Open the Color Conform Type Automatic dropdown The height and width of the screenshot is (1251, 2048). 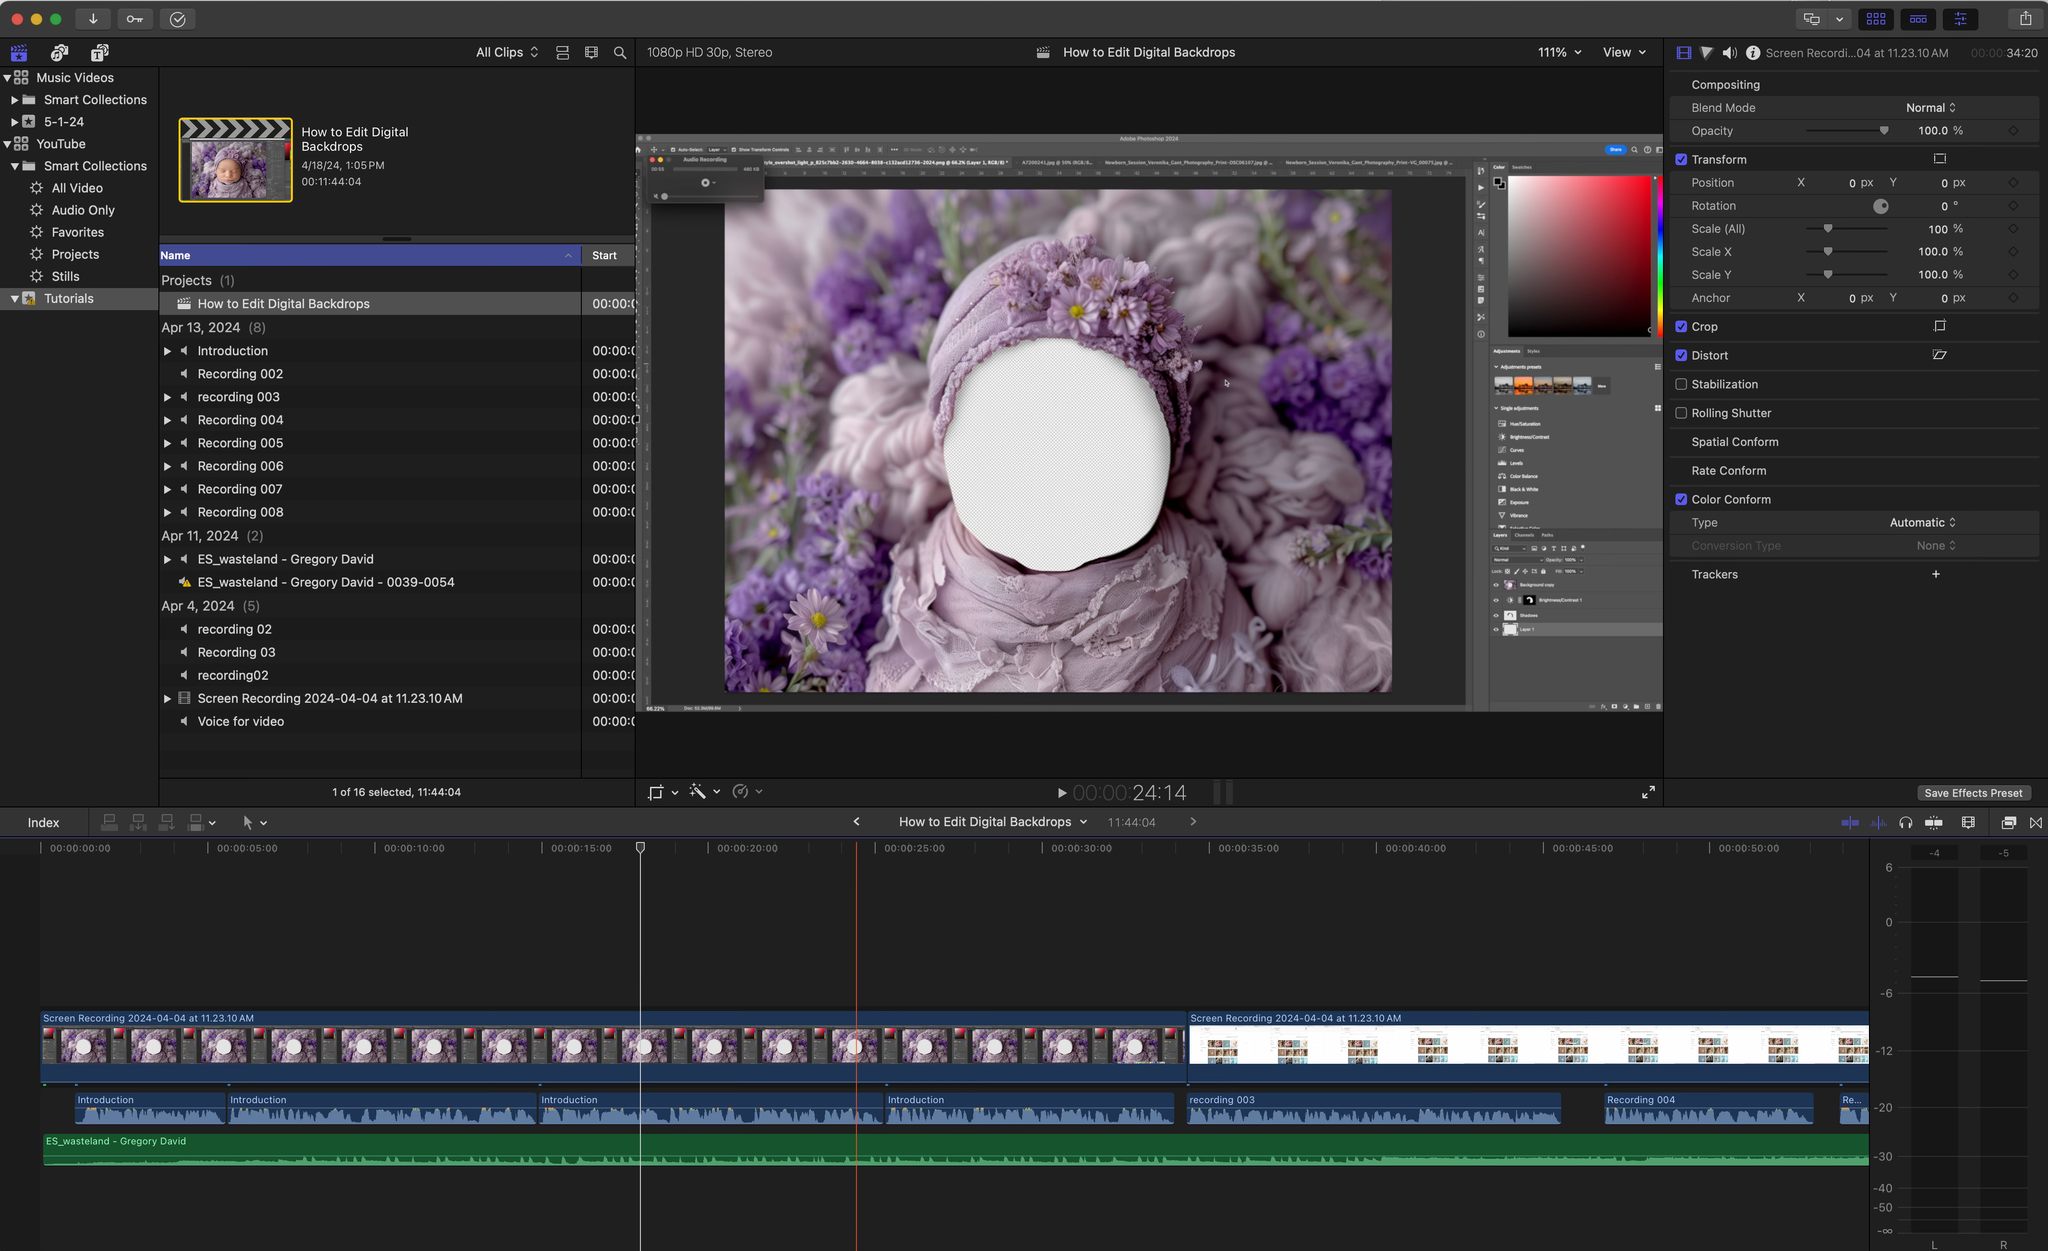click(x=1922, y=522)
